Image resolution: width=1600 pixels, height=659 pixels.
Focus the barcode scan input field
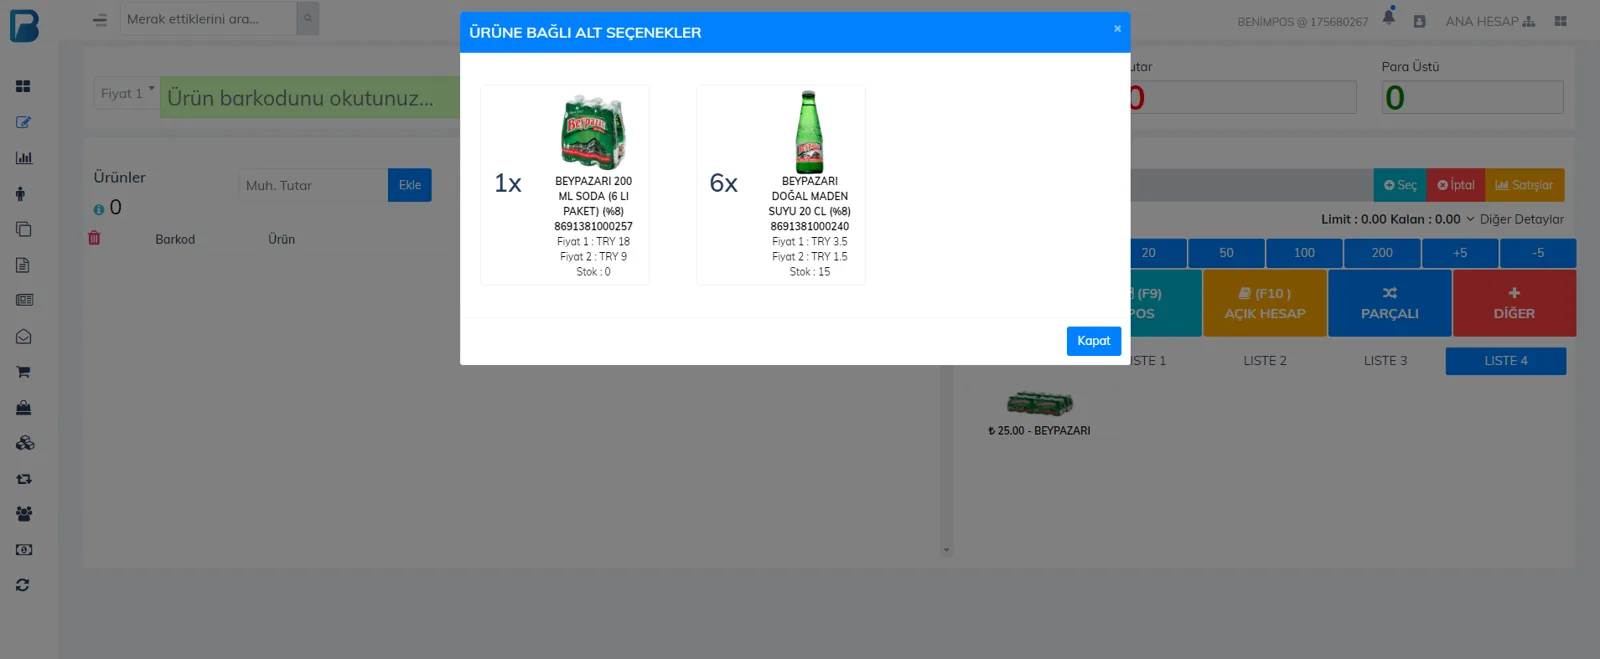(310, 98)
